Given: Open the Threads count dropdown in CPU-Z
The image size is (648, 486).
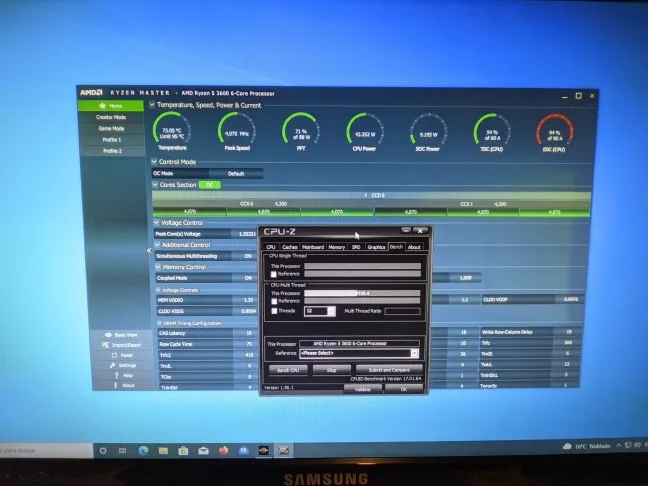Looking at the screenshot, I should [331, 311].
